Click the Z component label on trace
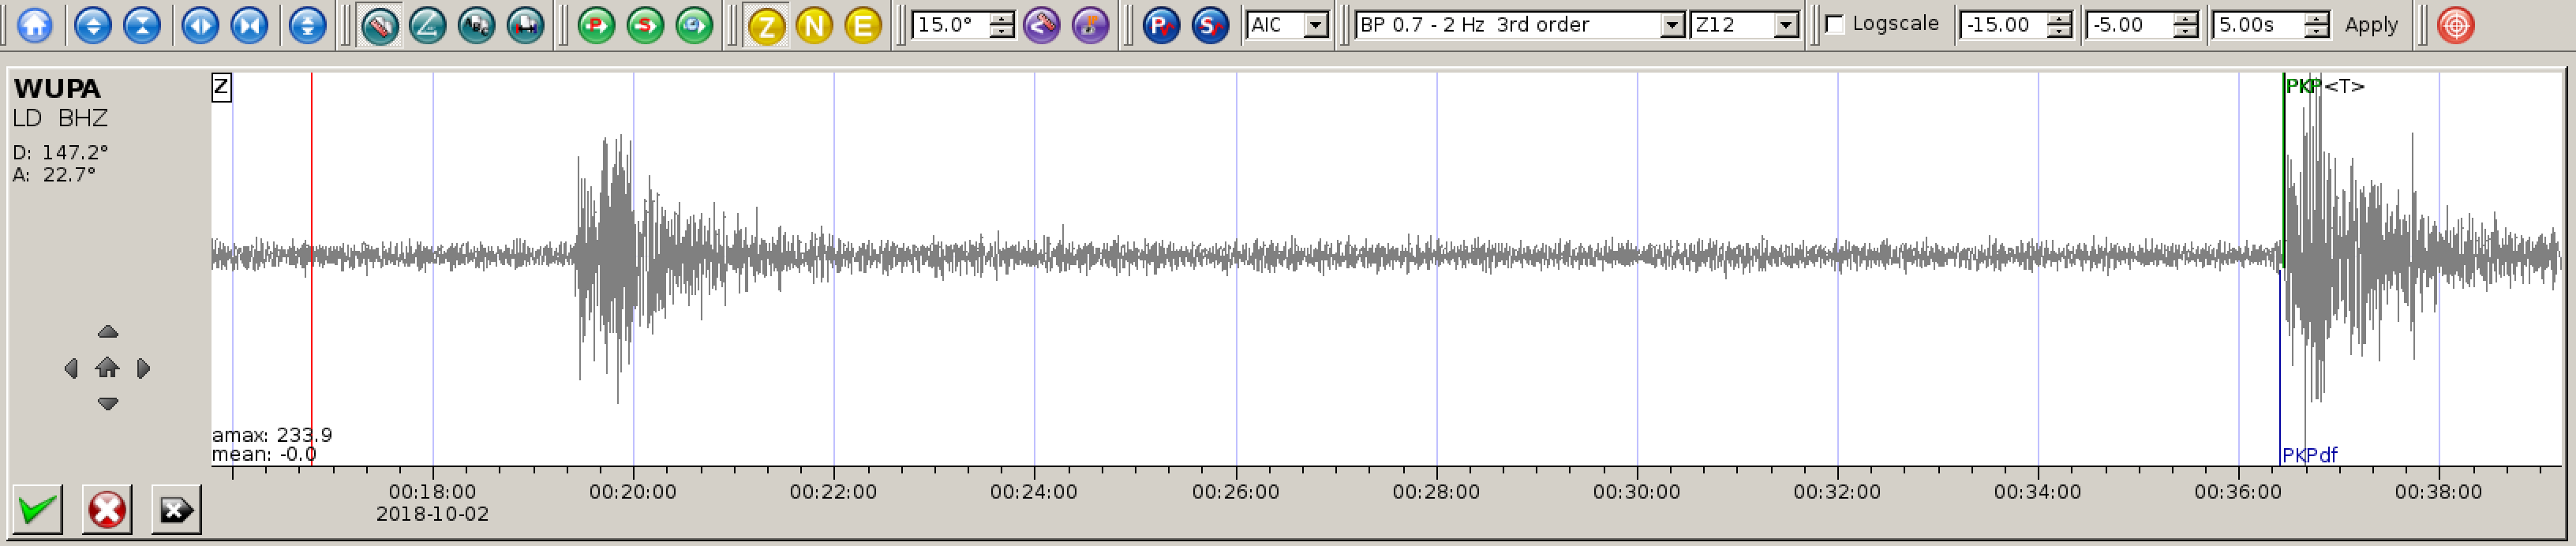This screenshot has width=2576, height=546. click(x=221, y=88)
